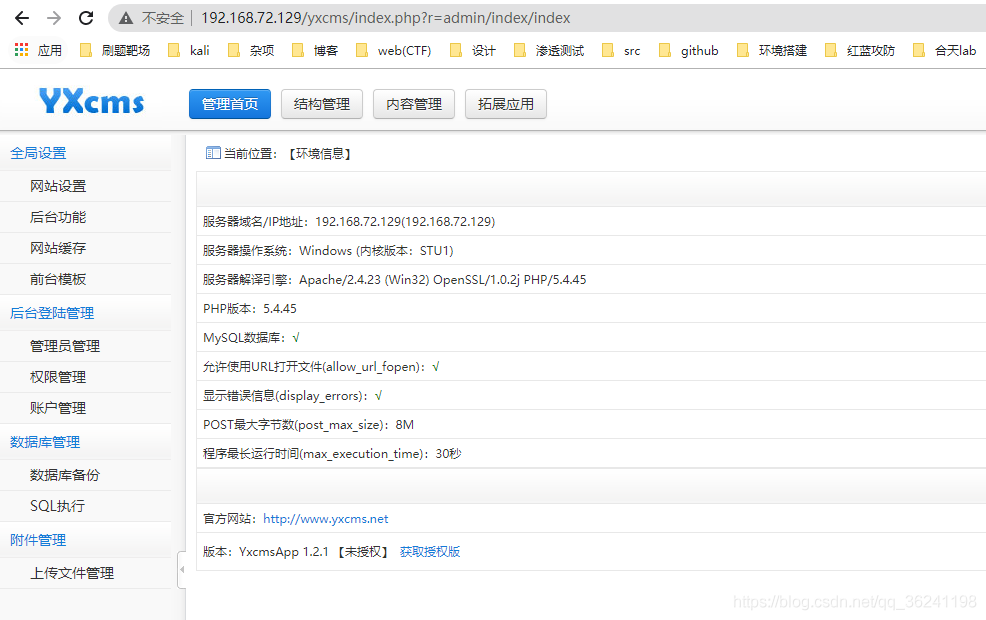Go back with the browser back arrow

(x=22, y=18)
